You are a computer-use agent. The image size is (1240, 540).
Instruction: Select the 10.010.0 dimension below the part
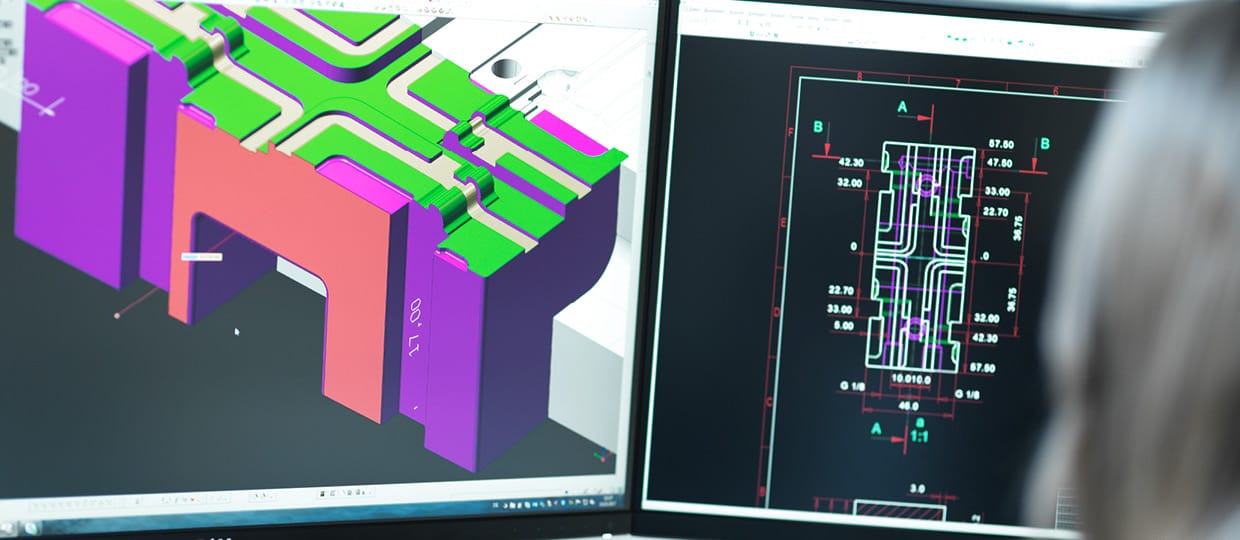pyautogui.click(x=912, y=380)
